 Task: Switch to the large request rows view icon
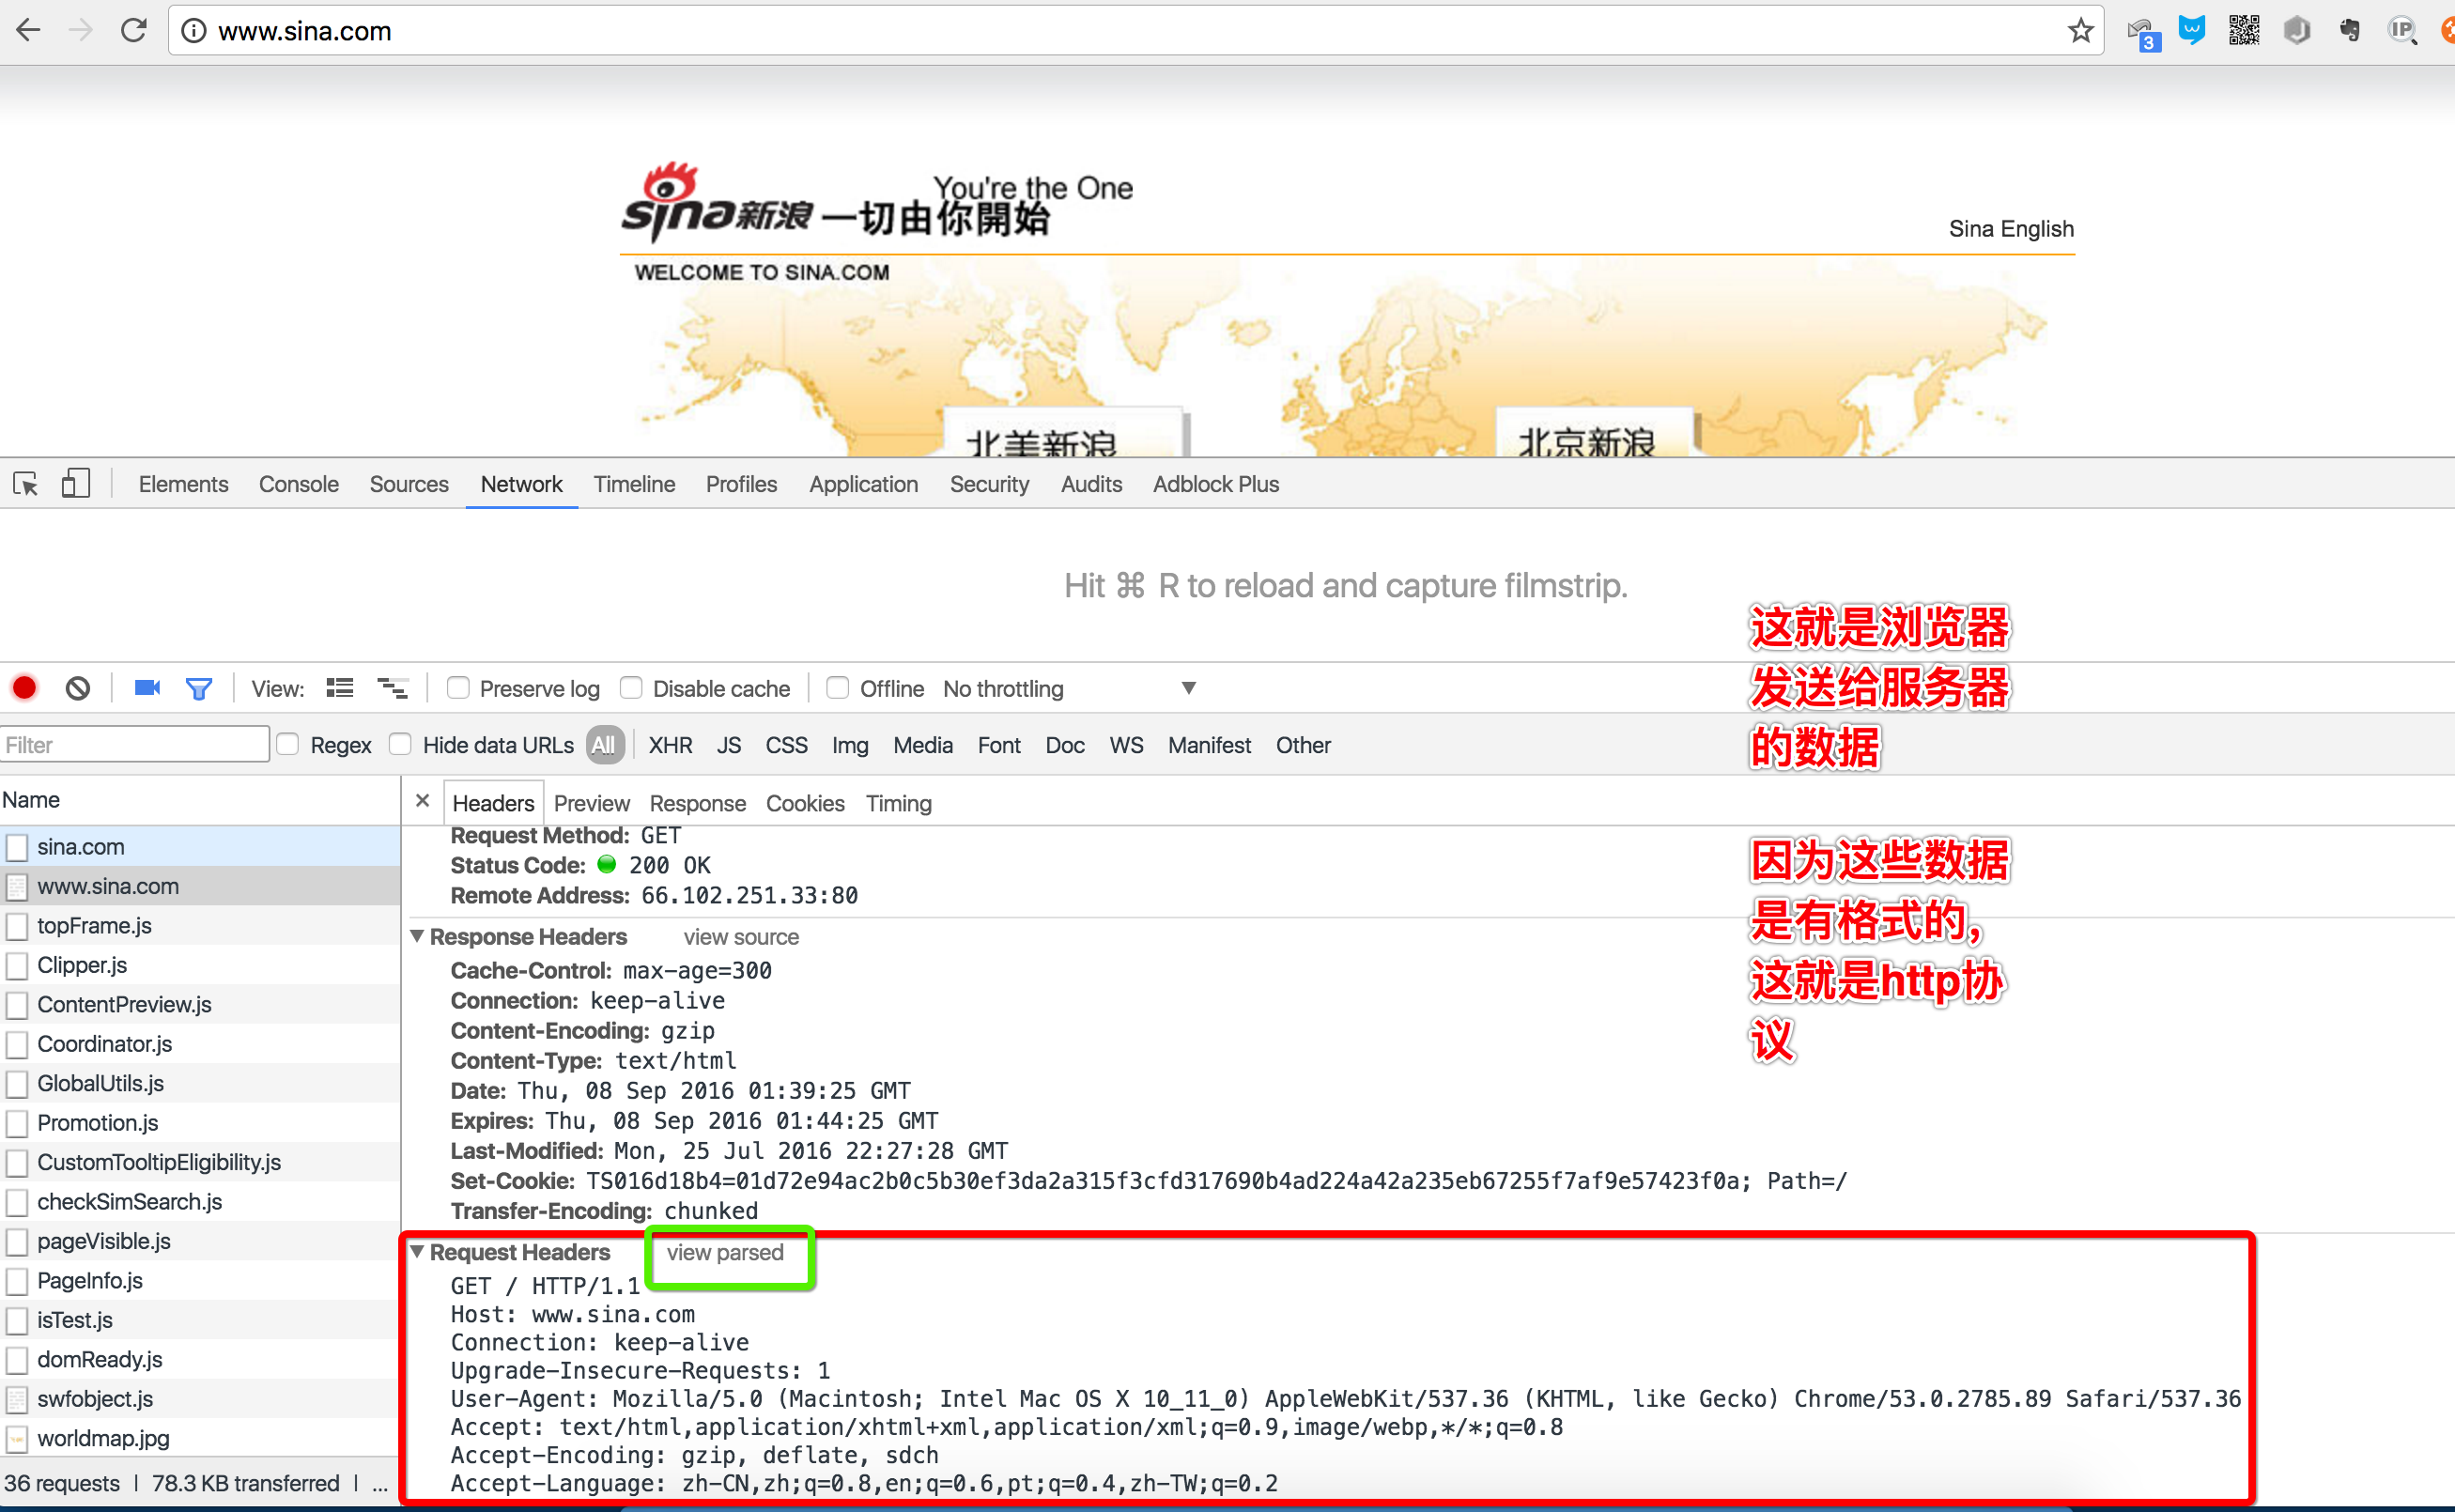click(x=340, y=688)
